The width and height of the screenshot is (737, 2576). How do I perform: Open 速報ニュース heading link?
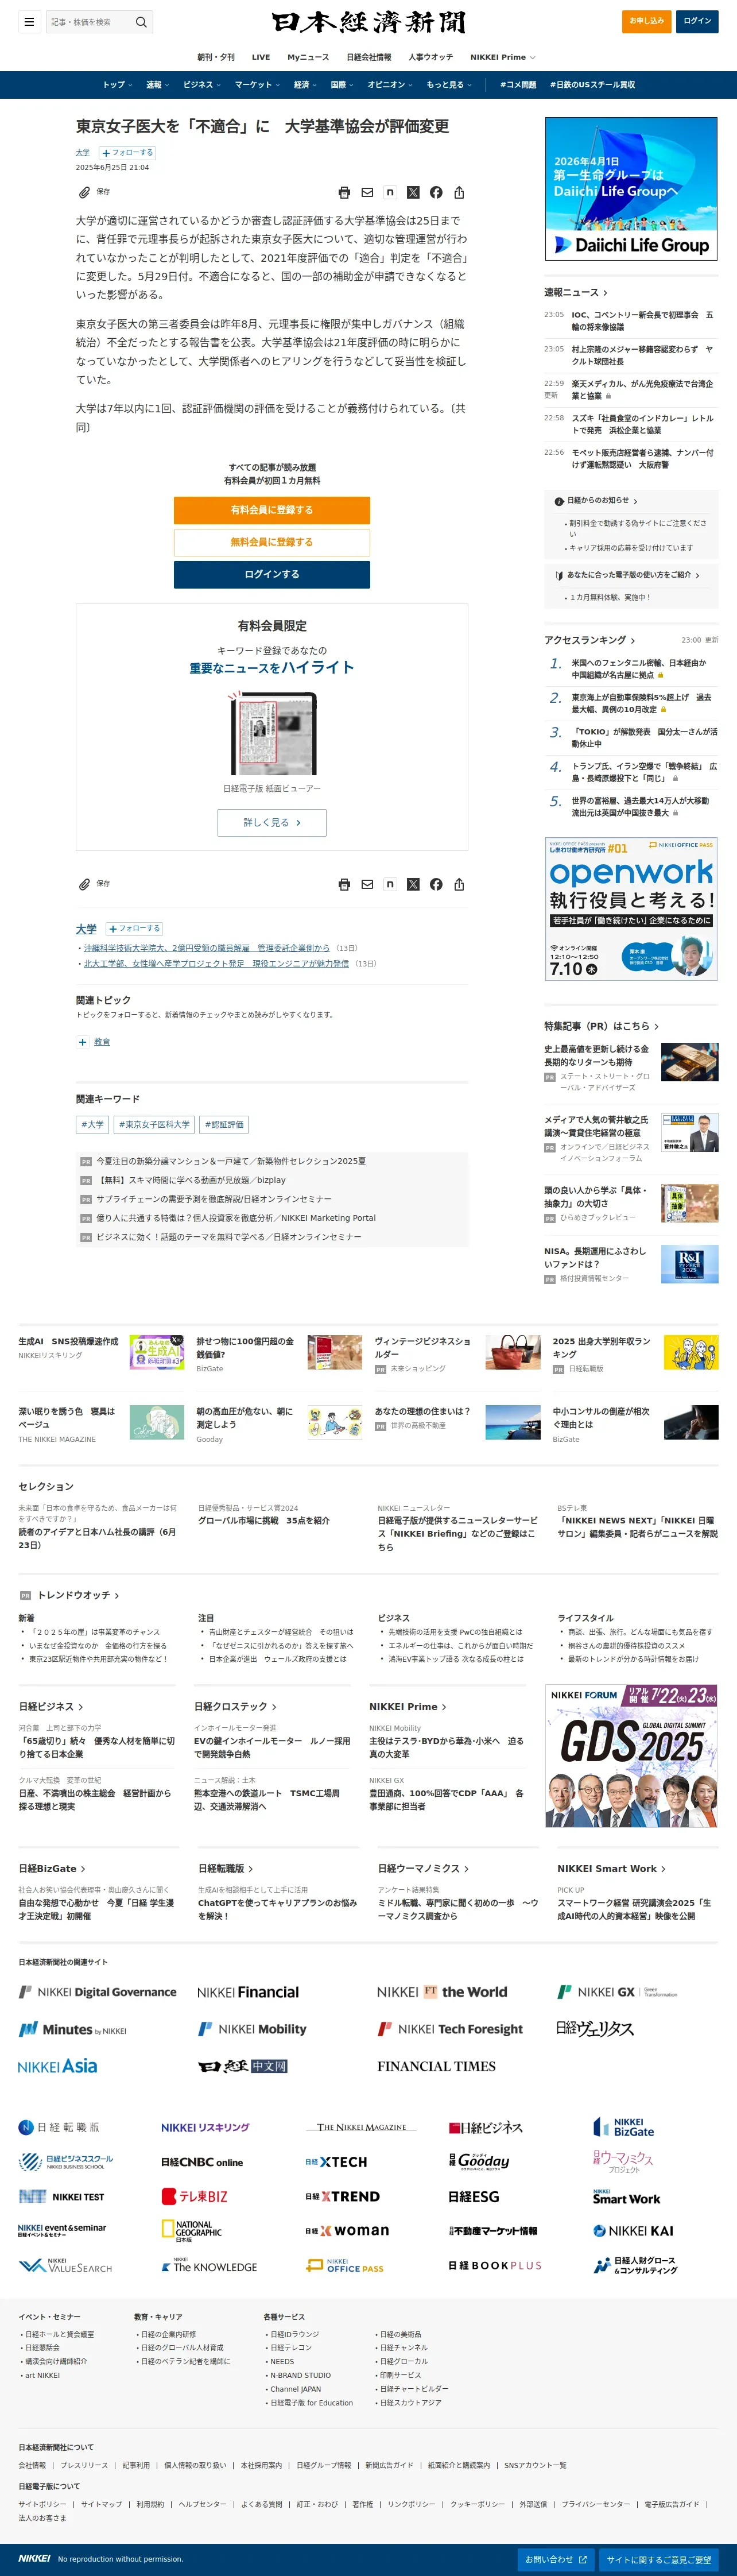click(576, 292)
